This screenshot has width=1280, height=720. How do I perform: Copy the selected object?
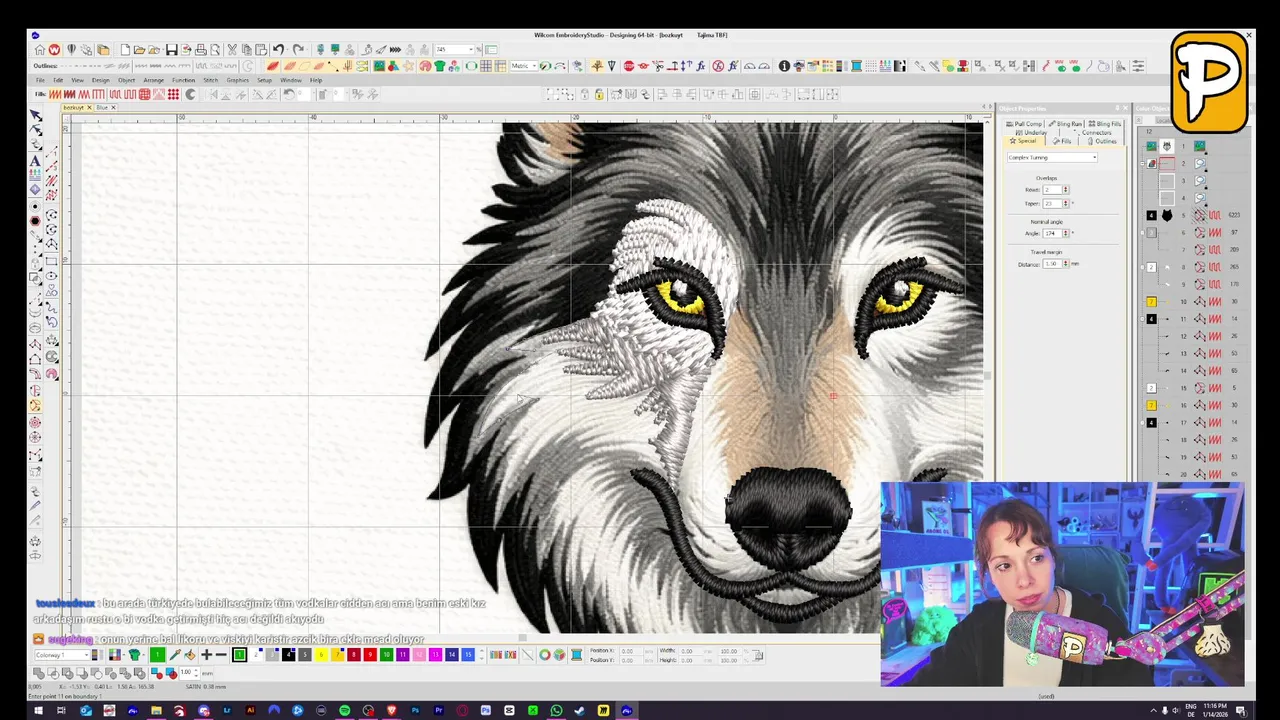(x=246, y=50)
